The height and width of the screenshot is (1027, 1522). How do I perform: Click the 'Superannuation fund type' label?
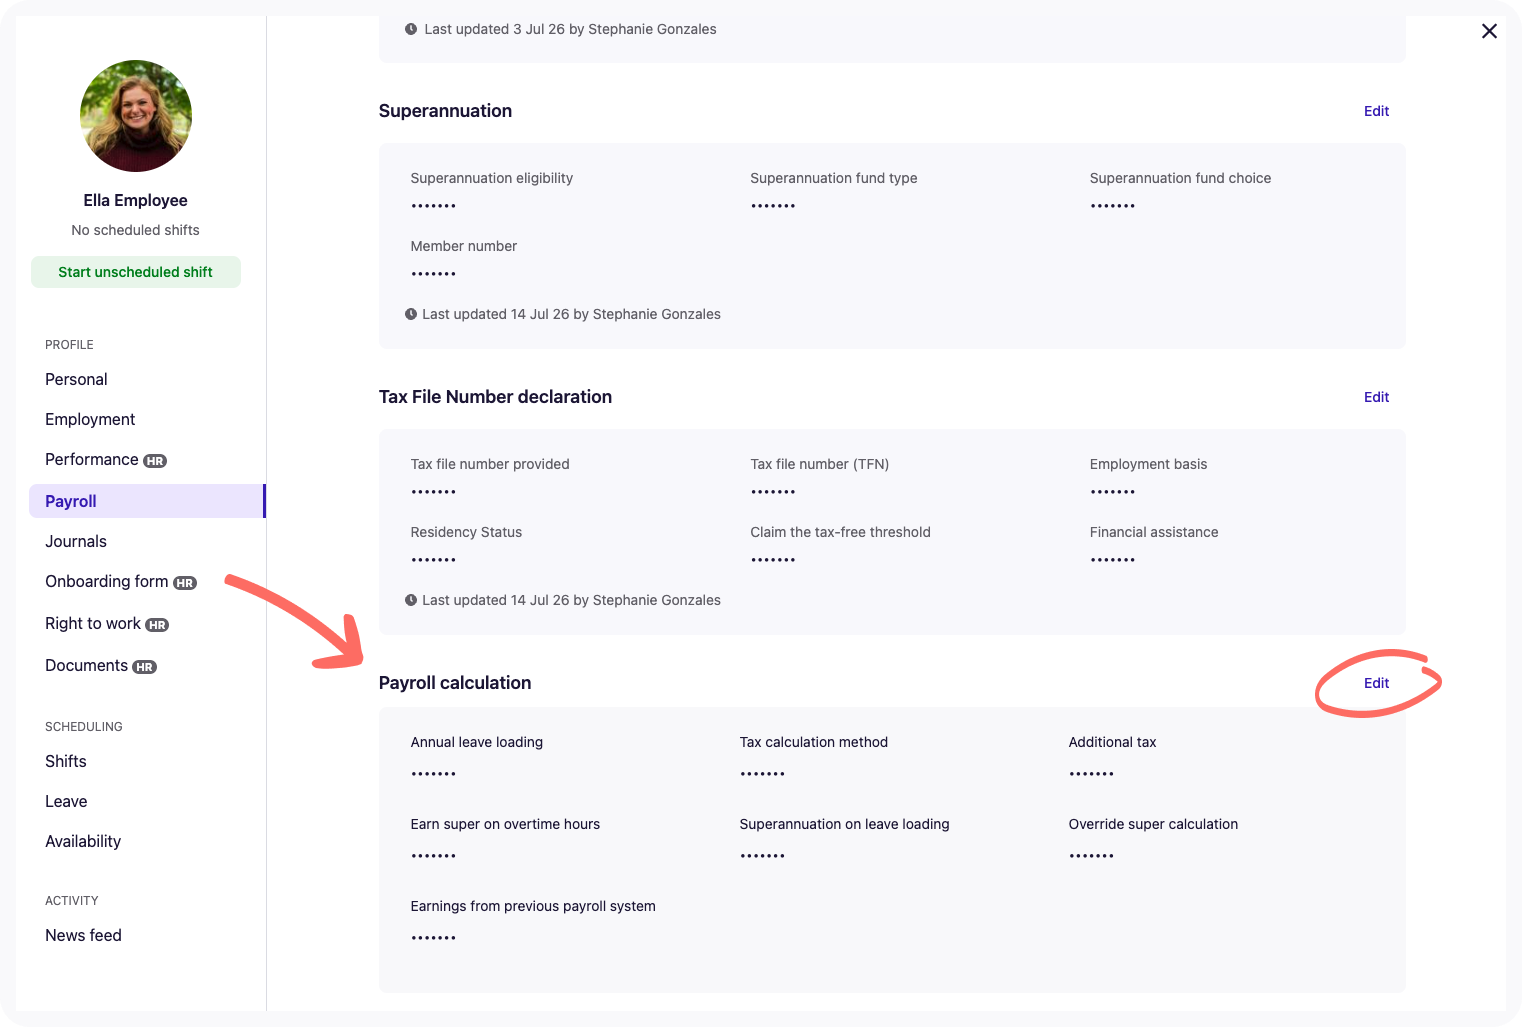[x=834, y=178]
